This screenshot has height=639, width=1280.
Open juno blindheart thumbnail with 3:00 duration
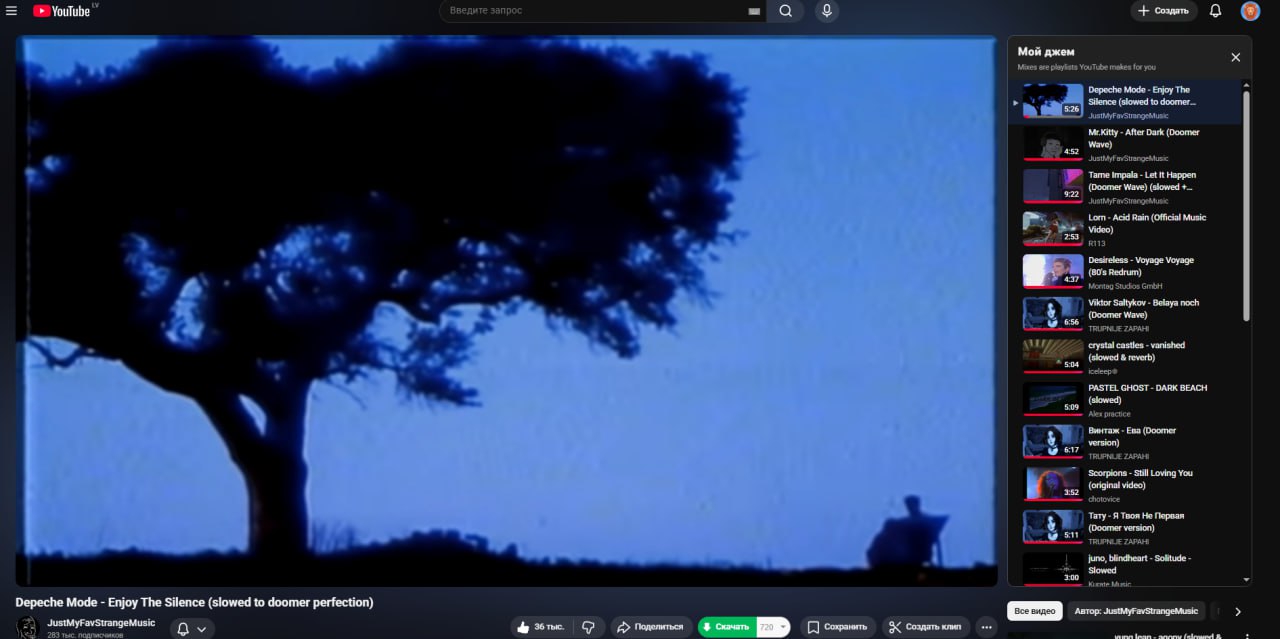(x=1052, y=569)
